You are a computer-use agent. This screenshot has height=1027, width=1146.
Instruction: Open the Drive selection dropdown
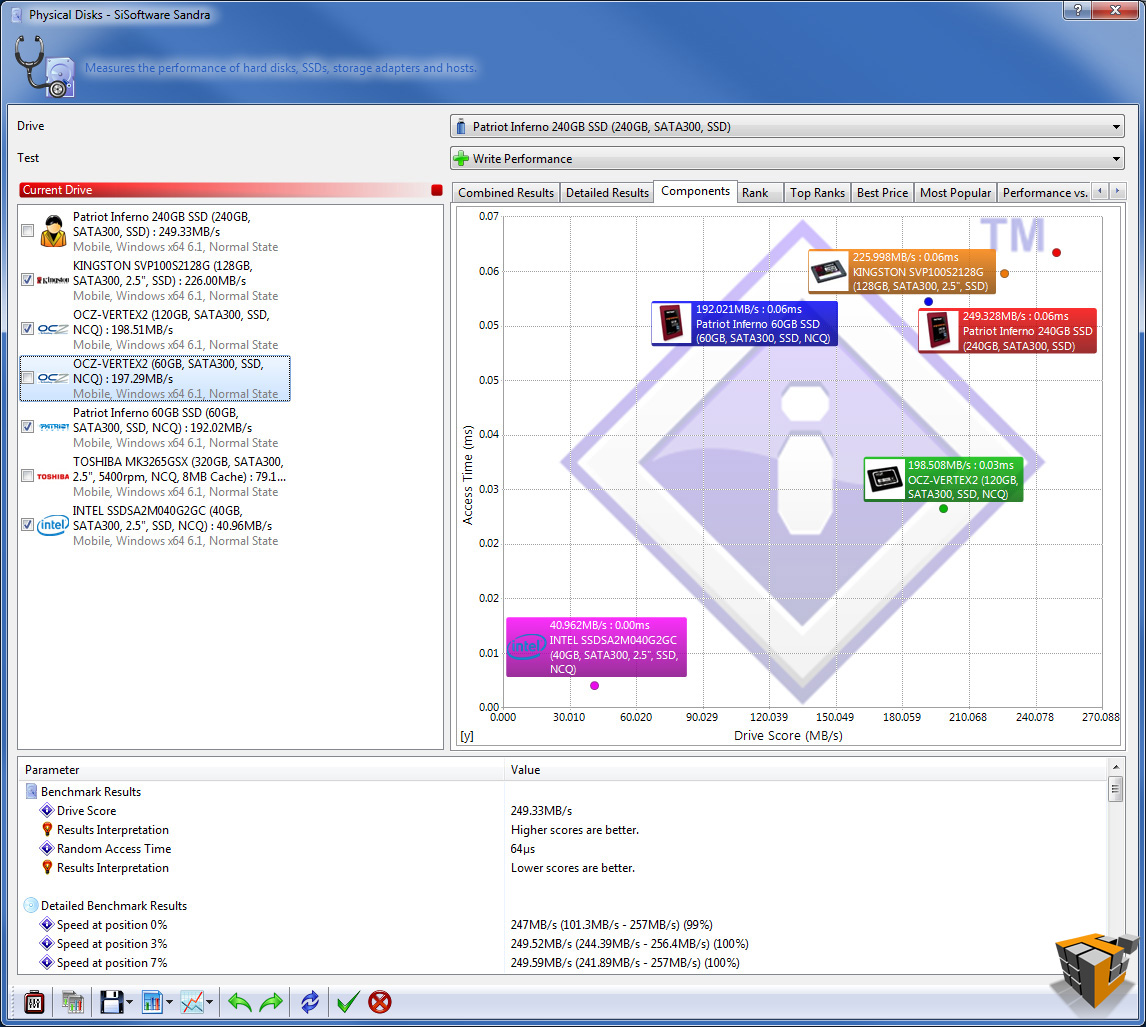[x=787, y=126]
